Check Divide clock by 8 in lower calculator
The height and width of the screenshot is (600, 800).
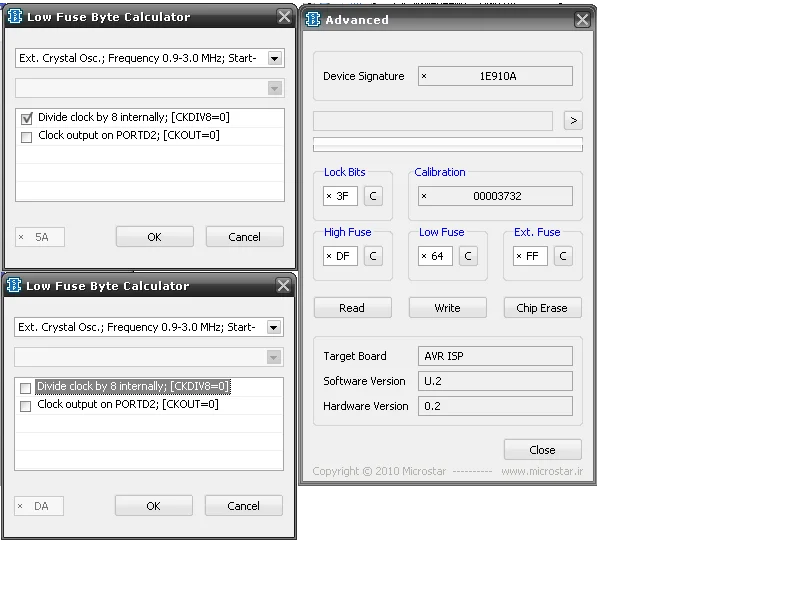click(26, 388)
